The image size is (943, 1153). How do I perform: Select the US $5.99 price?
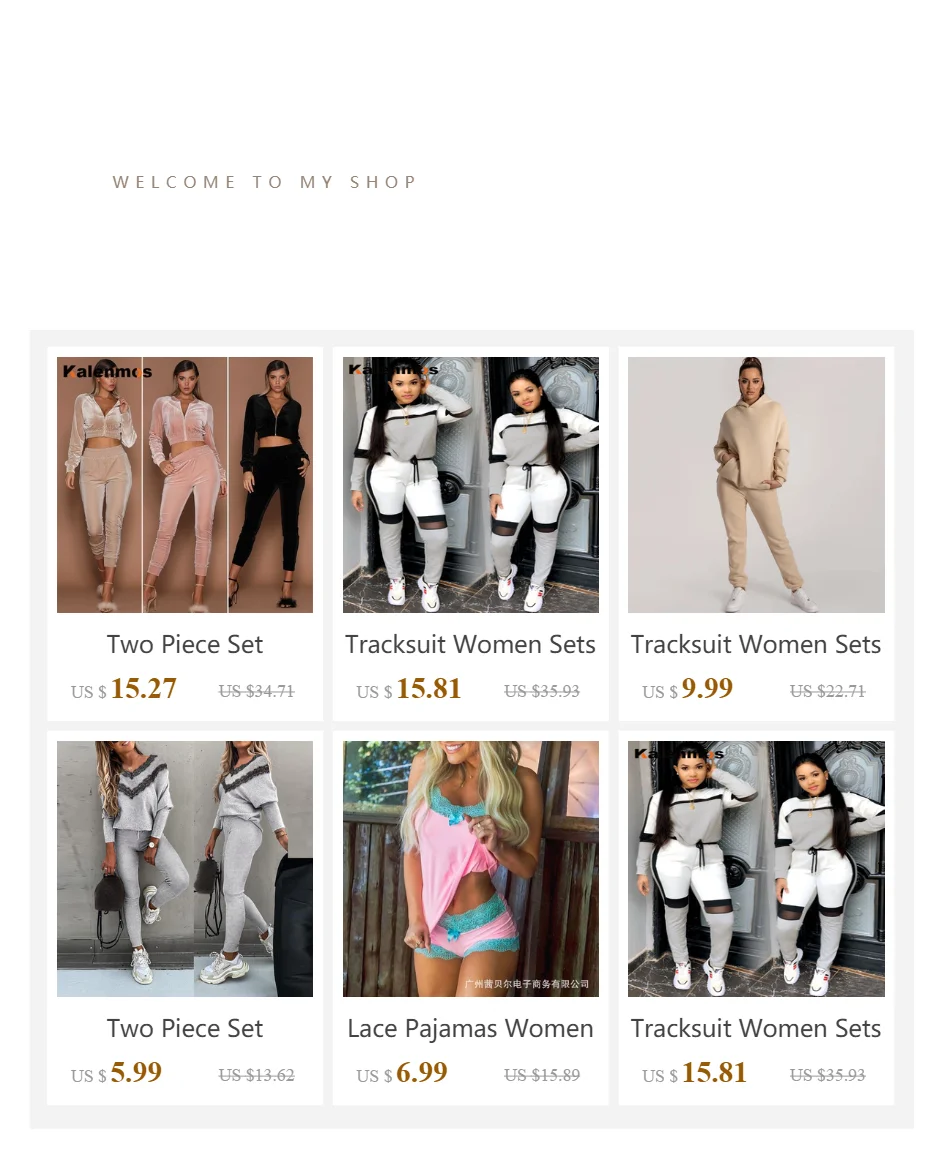click(x=116, y=1073)
